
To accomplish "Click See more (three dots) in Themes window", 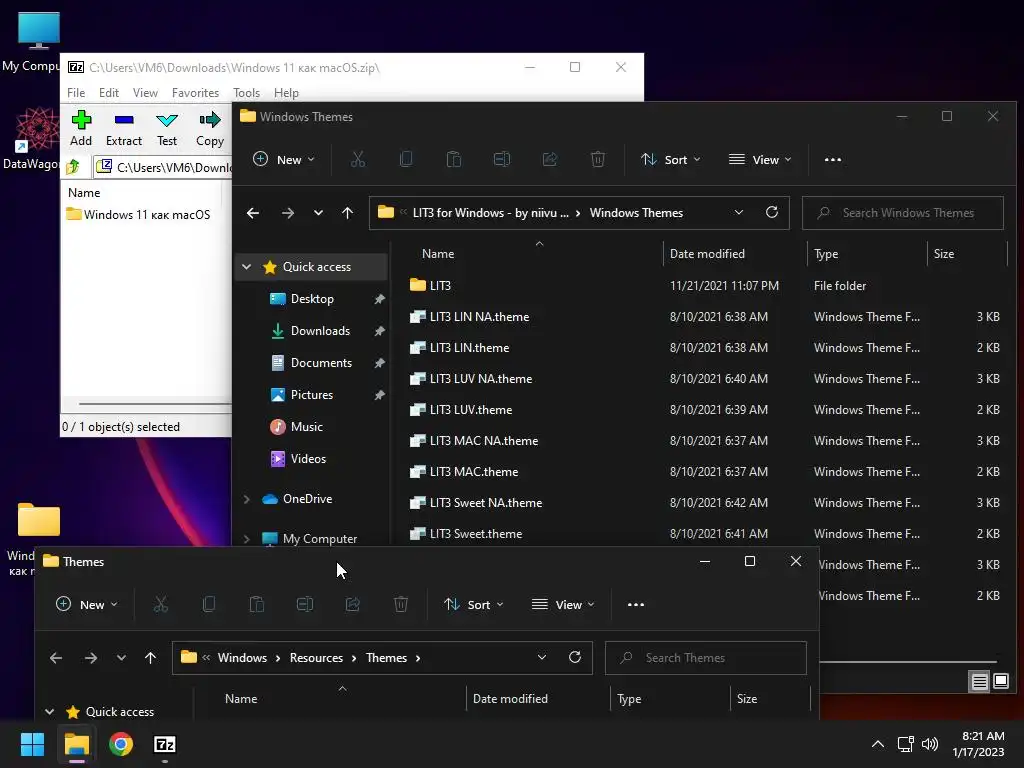I will (x=635, y=605).
